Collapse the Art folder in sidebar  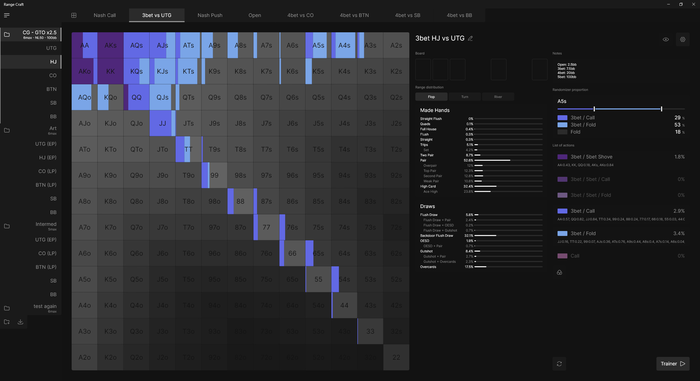pos(7,130)
